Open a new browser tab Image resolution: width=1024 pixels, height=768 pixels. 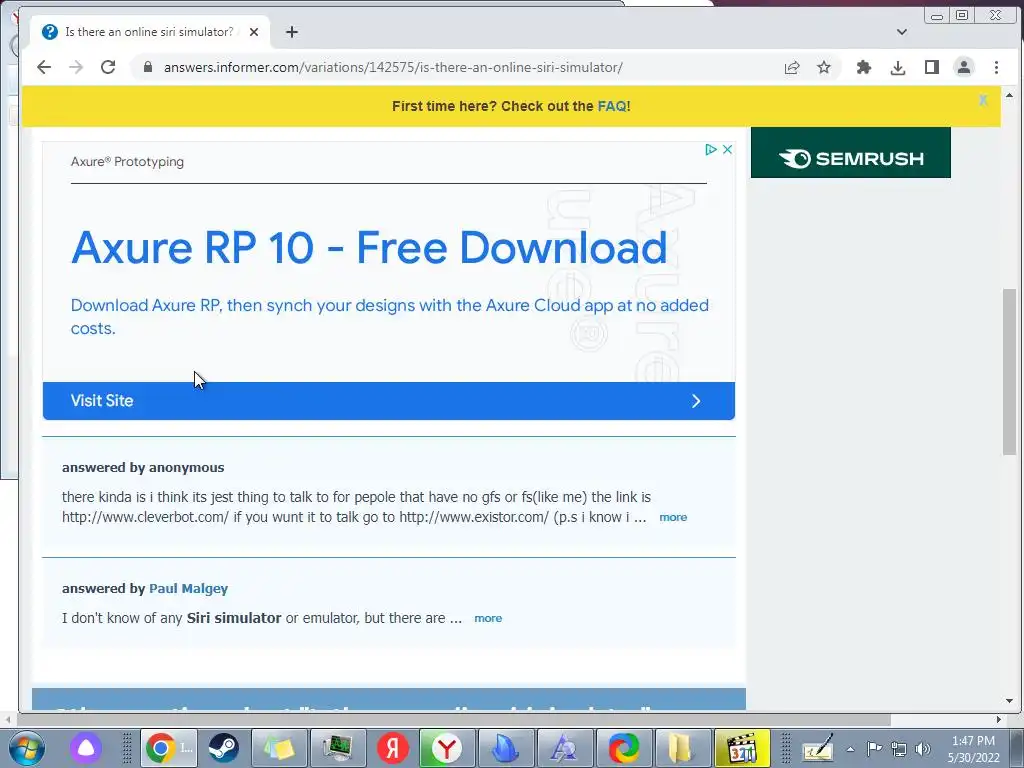(292, 32)
